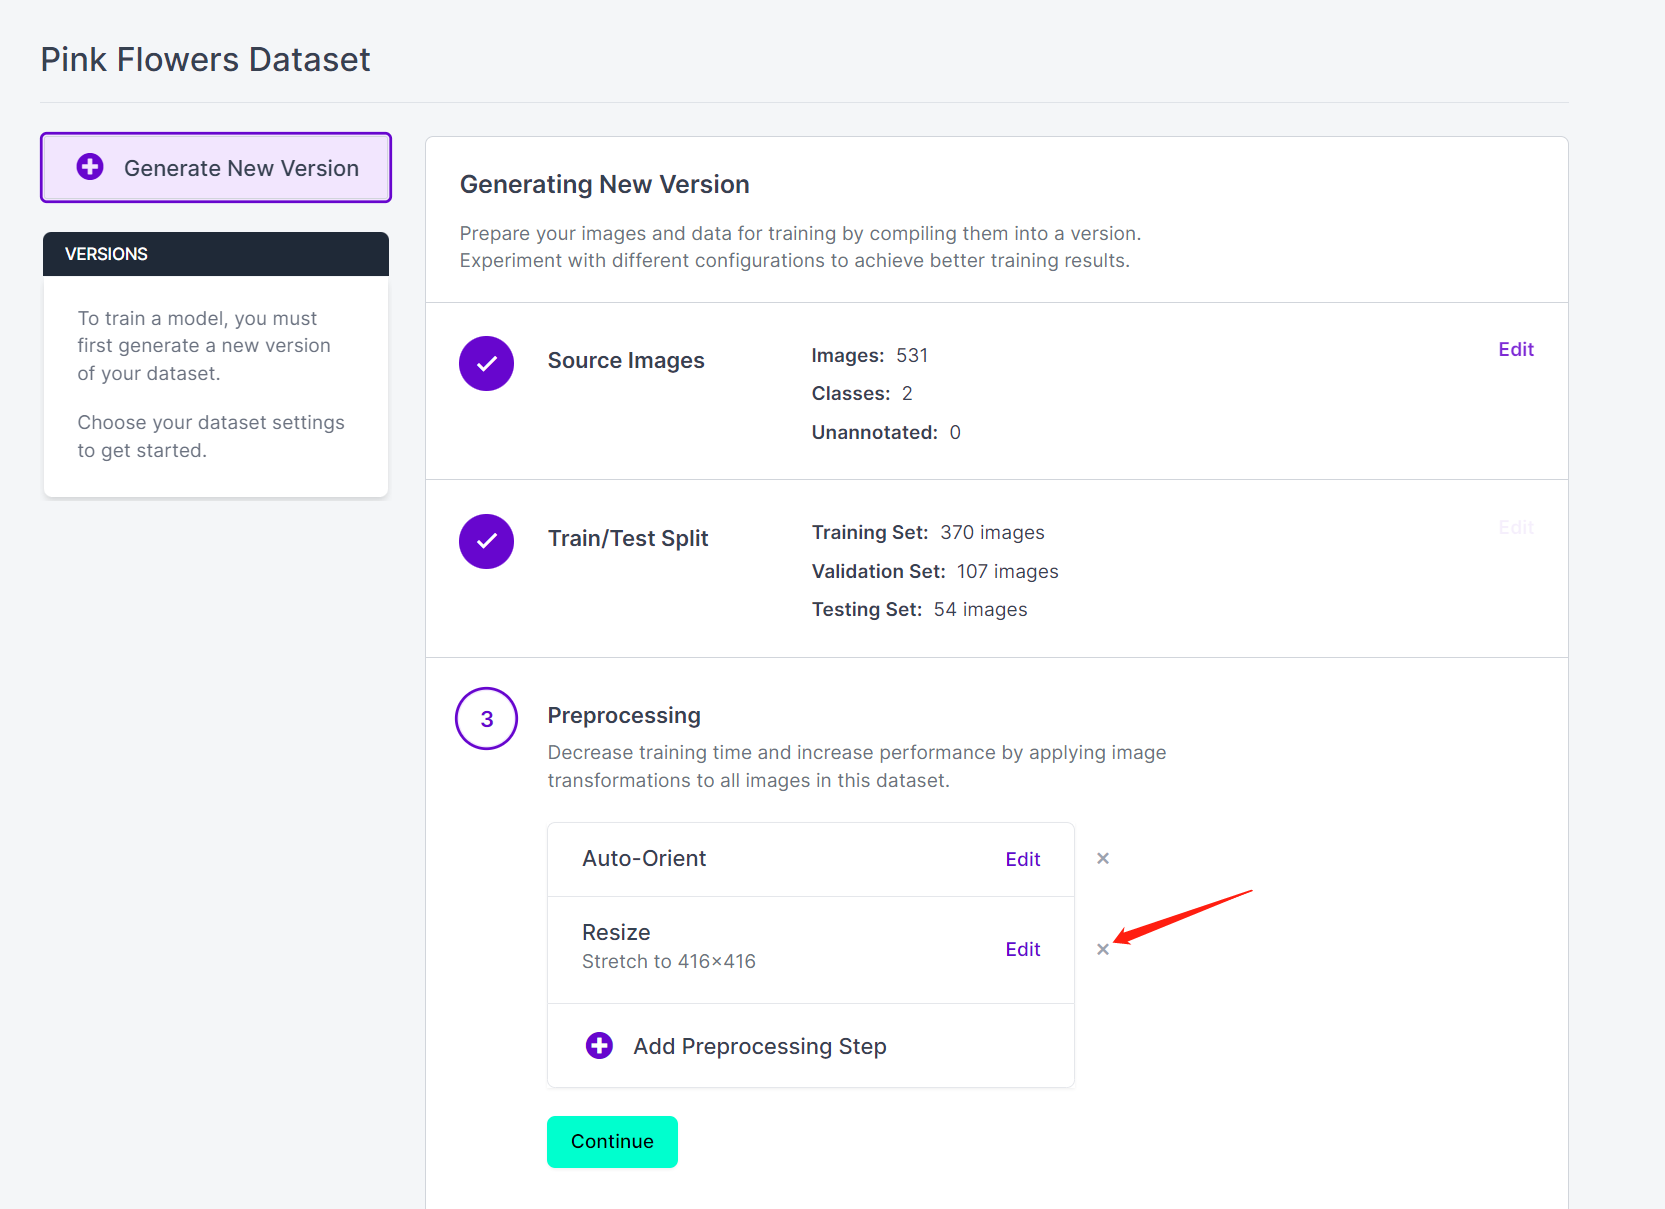Click the Generate New Version button label
The width and height of the screenshot is (1665, 1209).
point(241,168)
